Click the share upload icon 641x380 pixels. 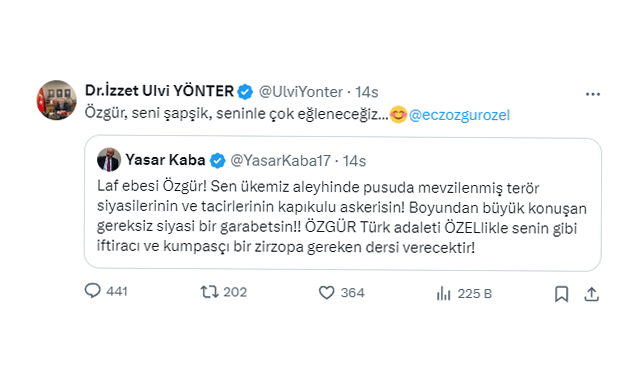point(591,294)
